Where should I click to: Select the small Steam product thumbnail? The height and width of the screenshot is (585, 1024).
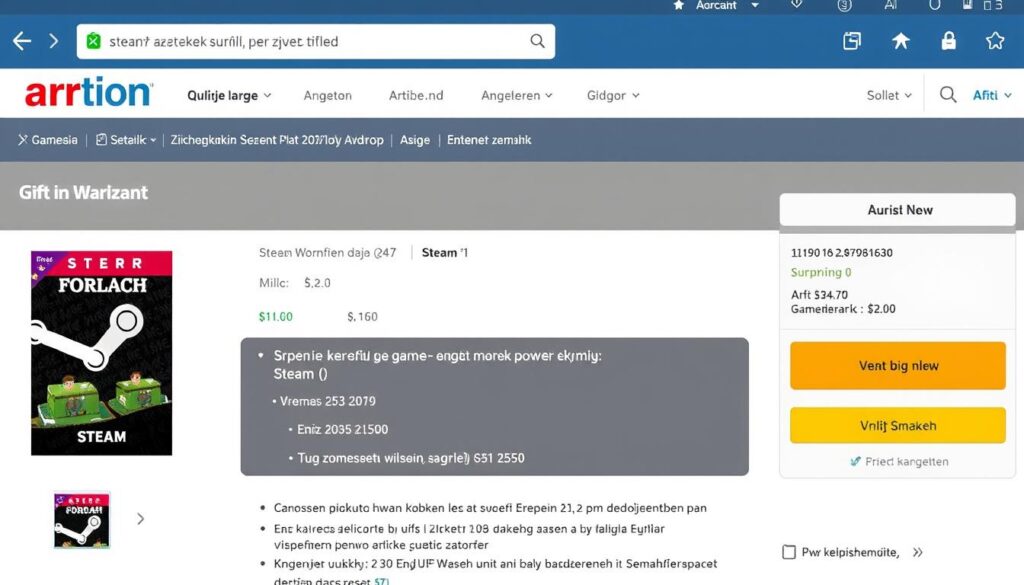click(81, 521)
